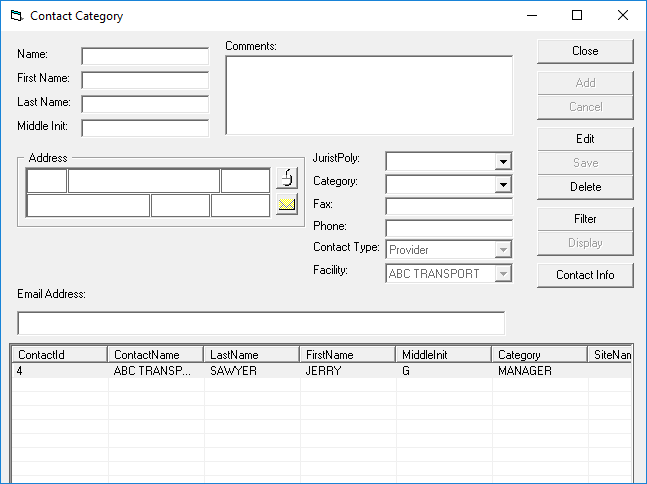Image resolution: width=647 pixels, height=484 pixels.
Task: Select the ABC TRANSP... contact name cell
Action: [156, 371]
